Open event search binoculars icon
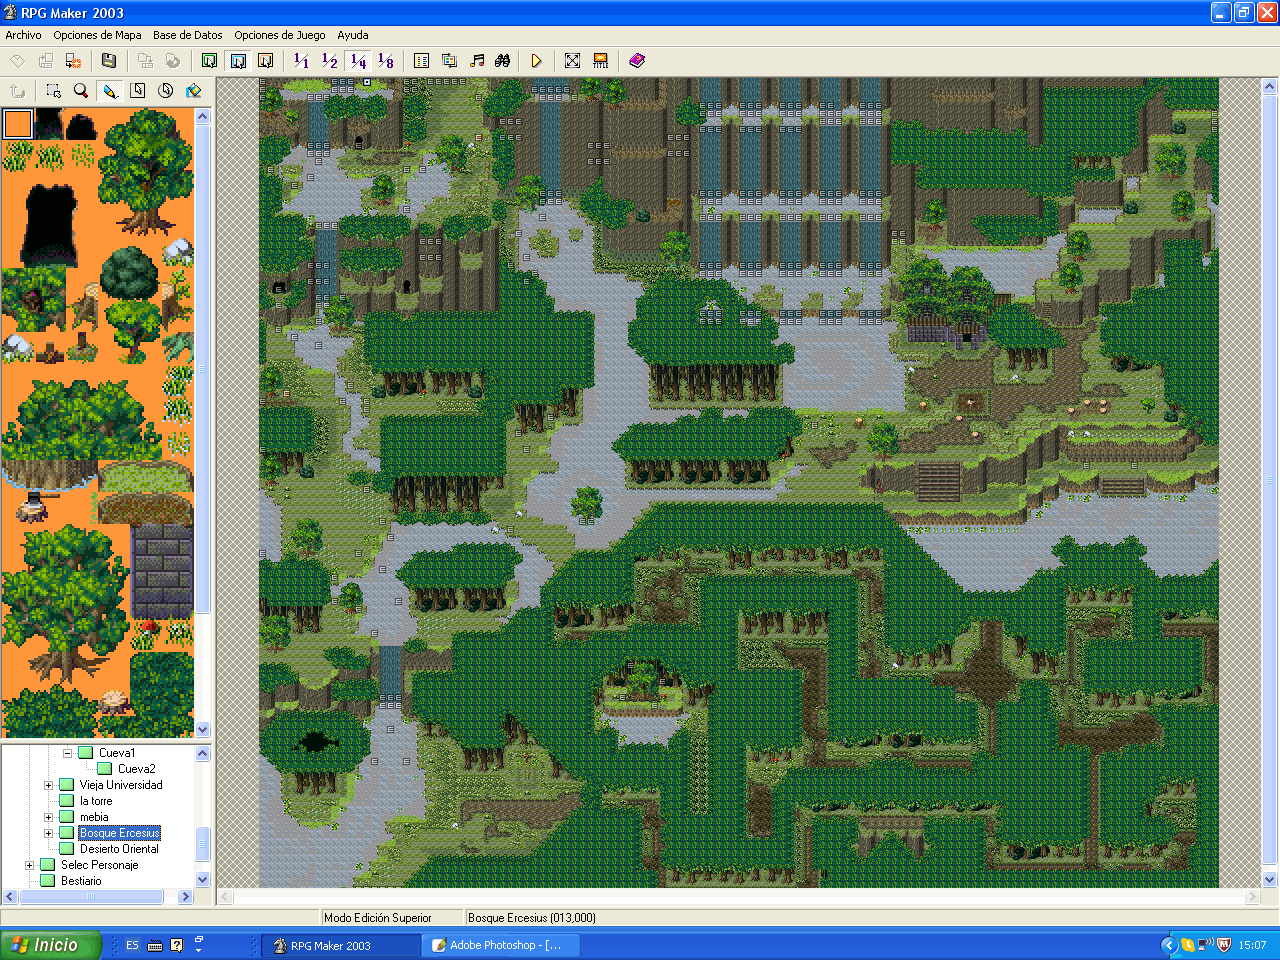Screen dimensions: 1280x960 tap(503, 61)
